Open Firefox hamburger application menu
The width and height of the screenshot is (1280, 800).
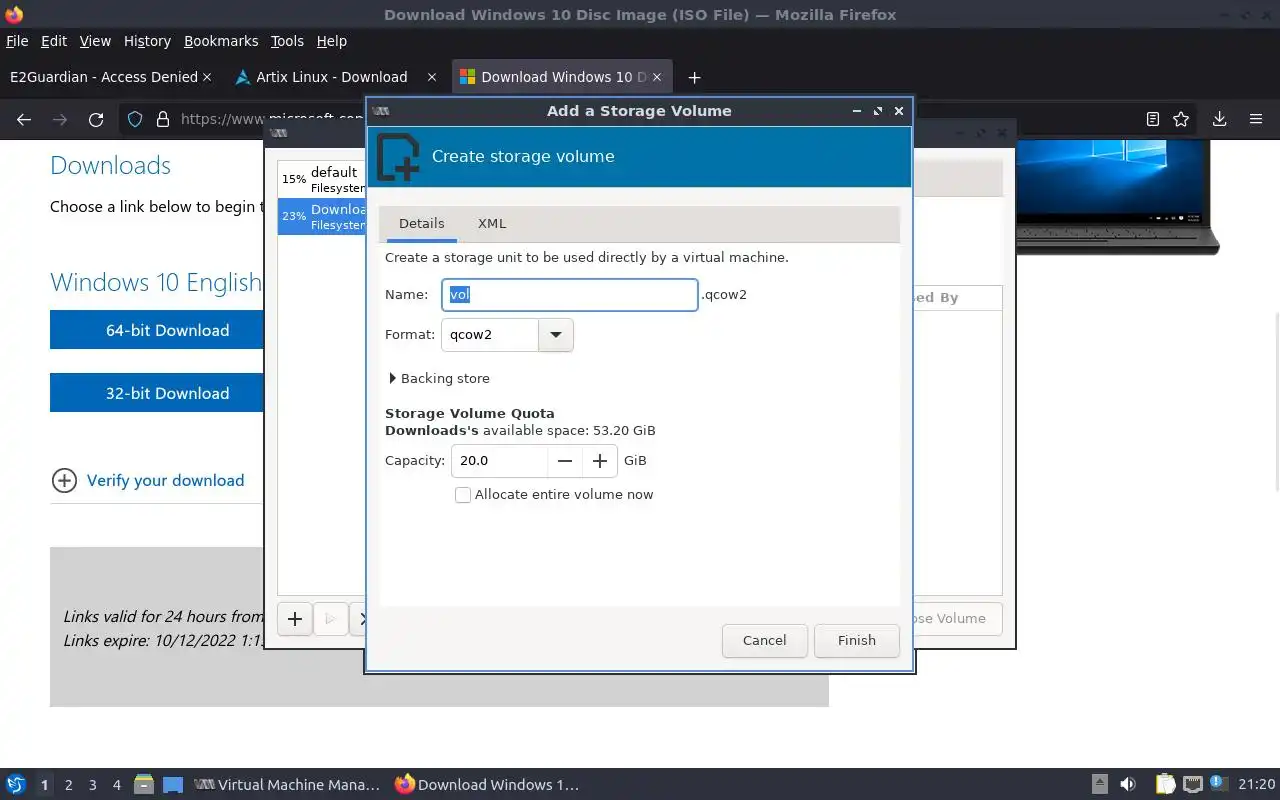click(1256, 119)
